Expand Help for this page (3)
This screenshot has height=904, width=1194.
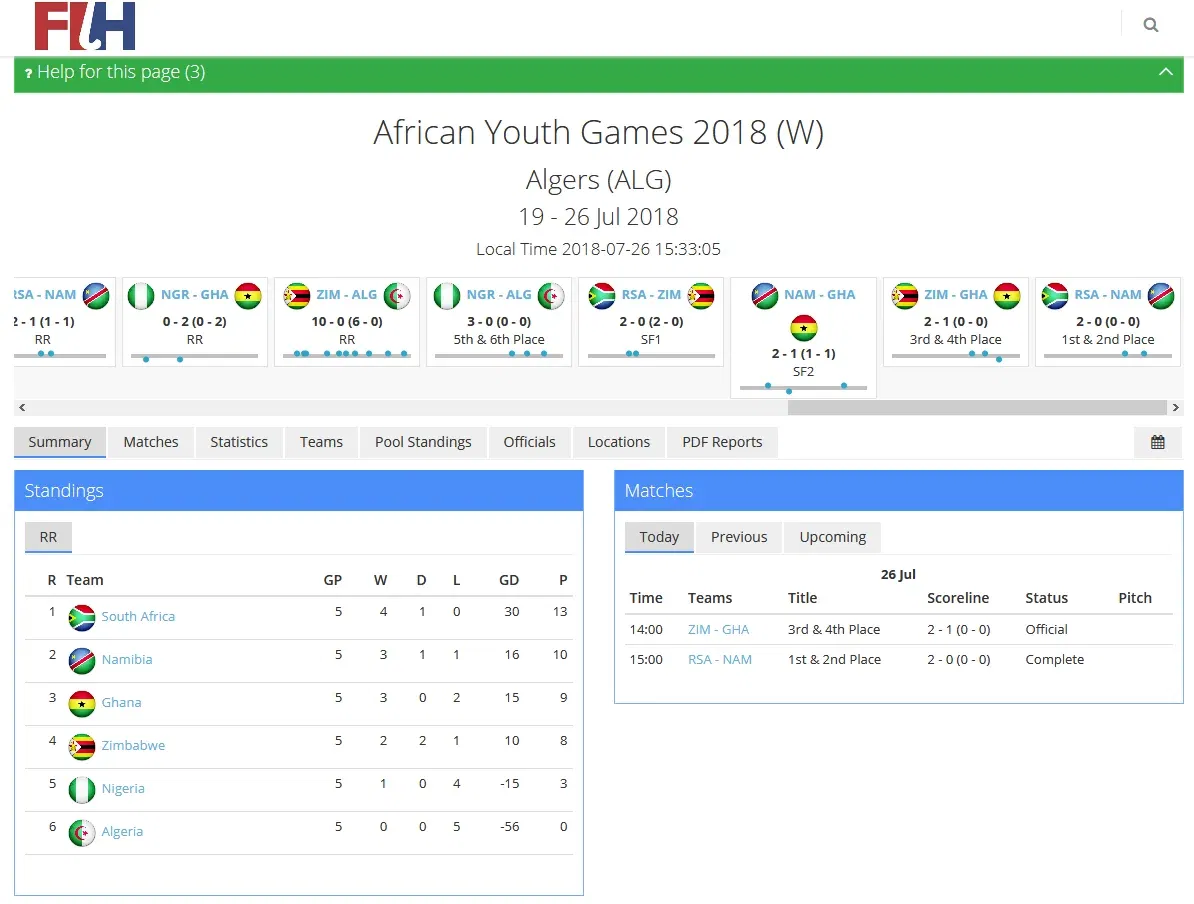click(120, 72)
